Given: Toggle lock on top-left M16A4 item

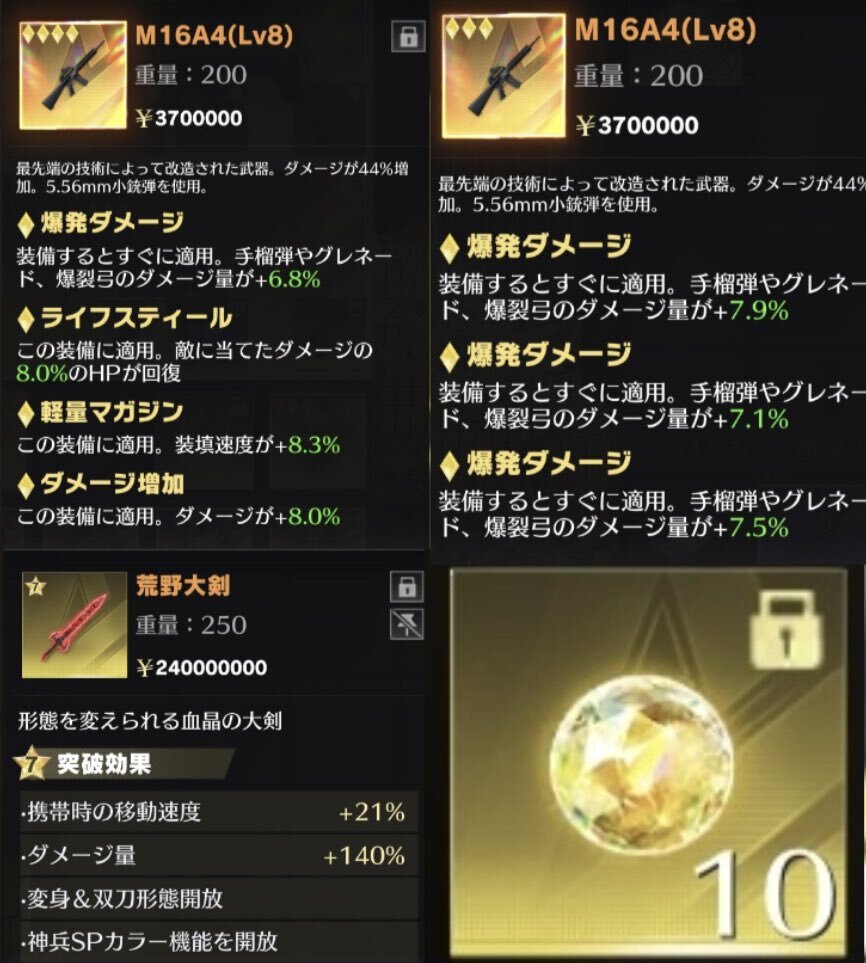Looking at the screenshot, I should [408, 36].
